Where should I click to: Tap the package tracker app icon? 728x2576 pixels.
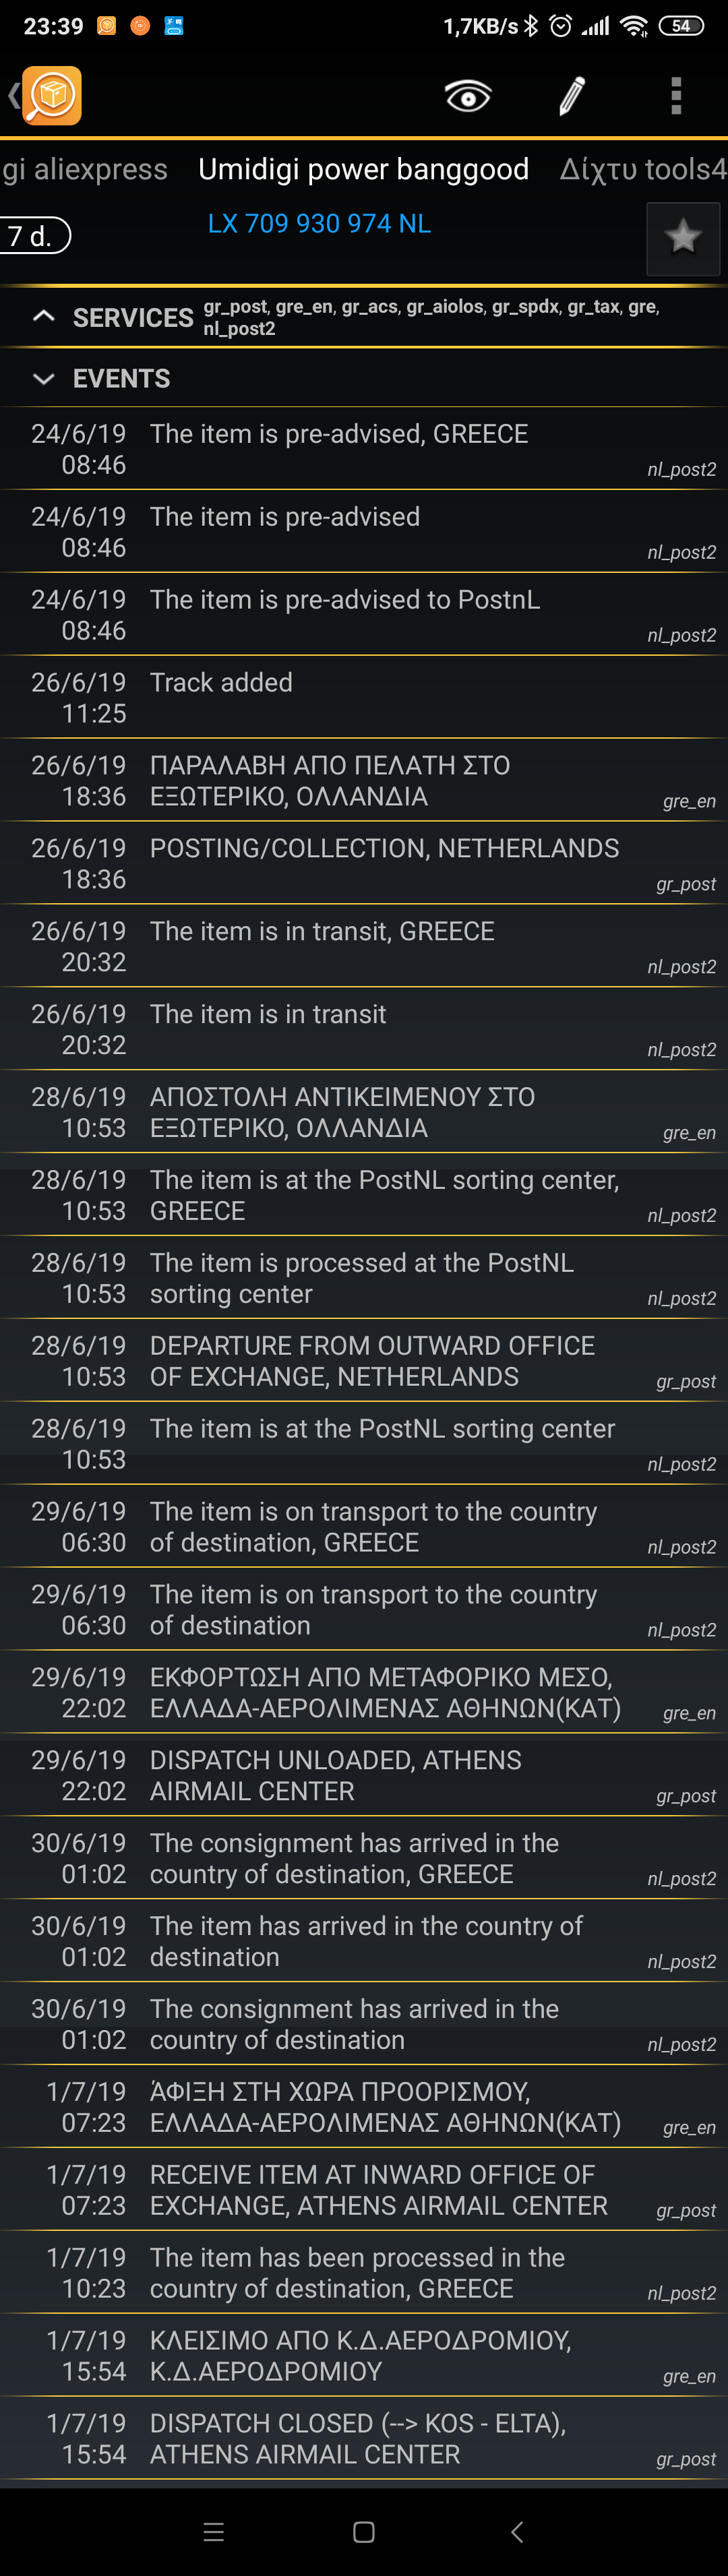point(52,96)
